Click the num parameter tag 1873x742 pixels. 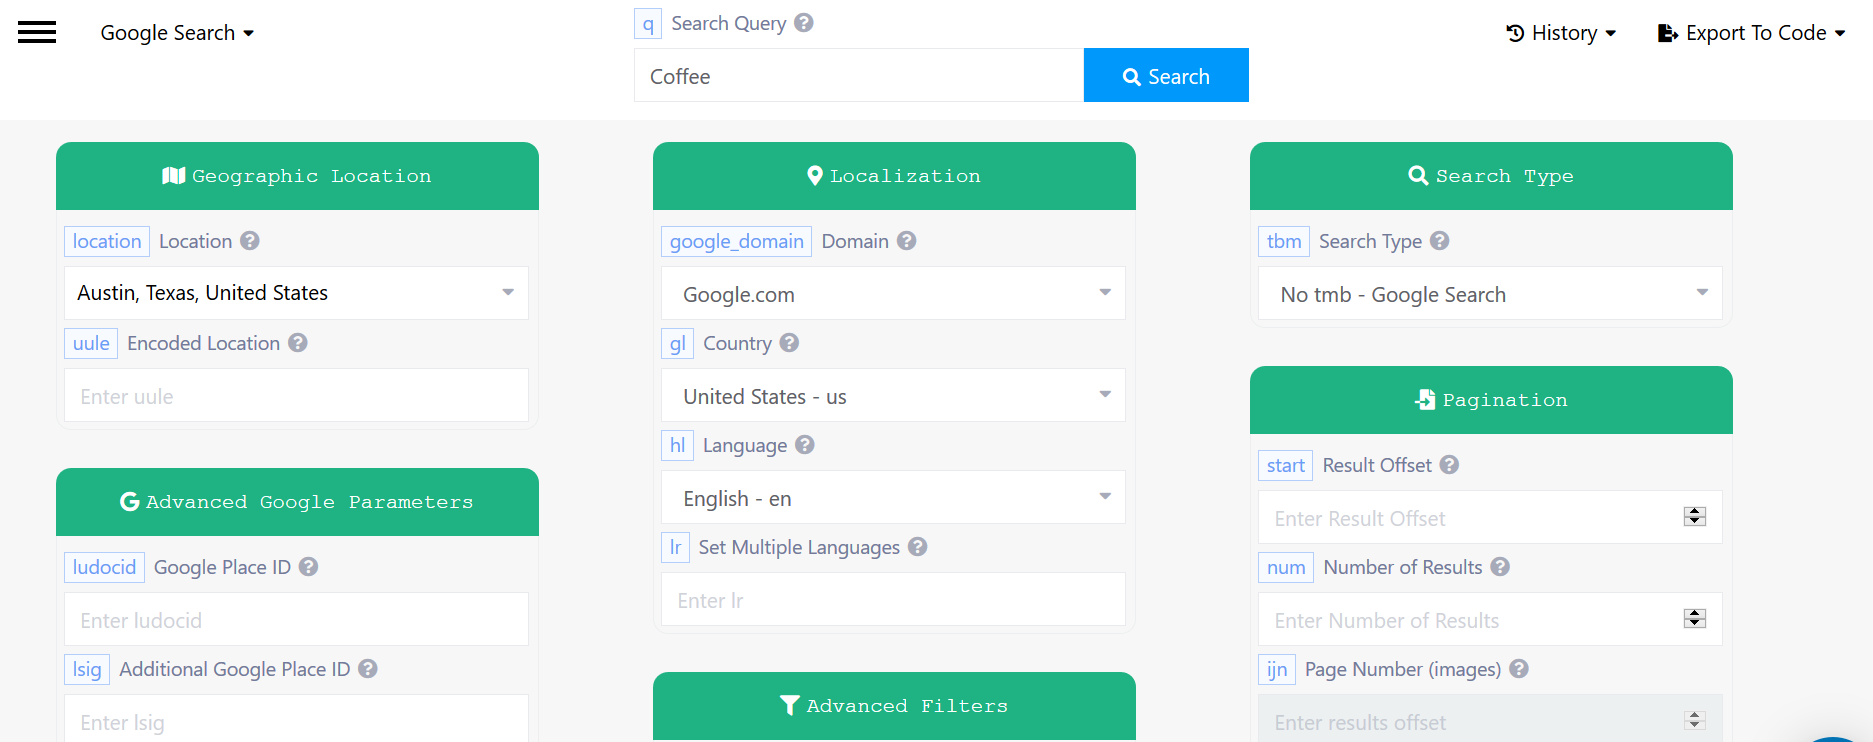pos(1286,567)
